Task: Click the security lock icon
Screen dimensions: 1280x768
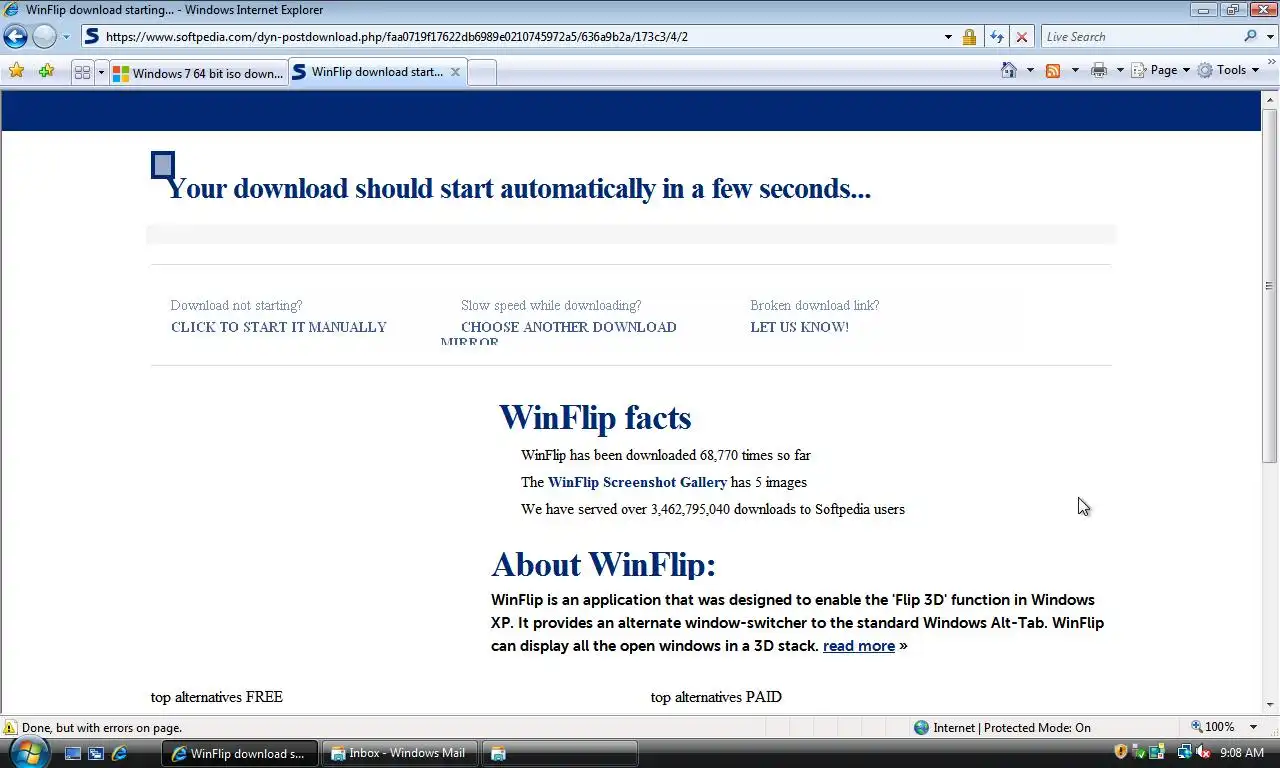Action: 969,37
